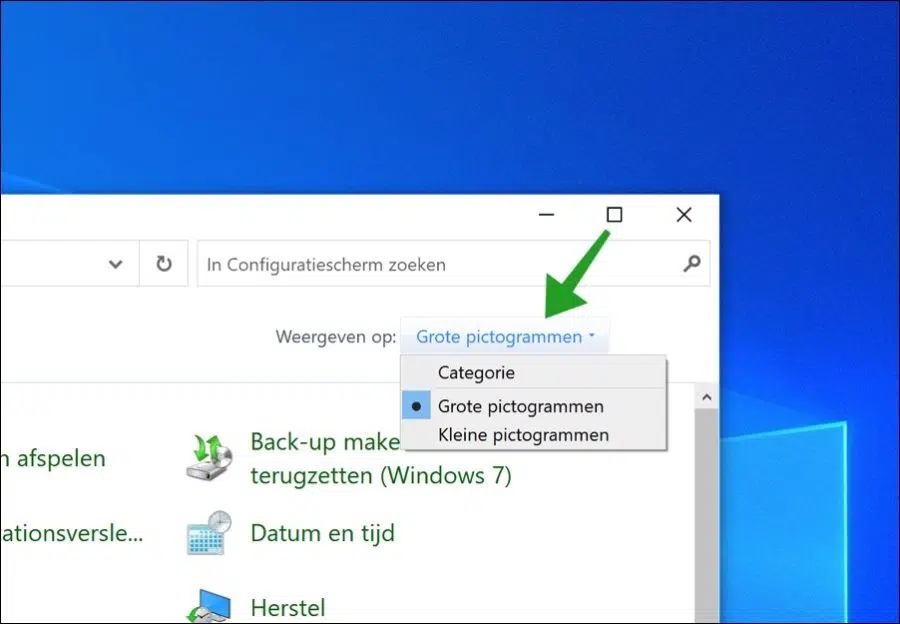This screenshot has height=624, width=900.
Task: Open Back-up maken en terugzetten (Windows 7) link
Action: tap(381, 459)
